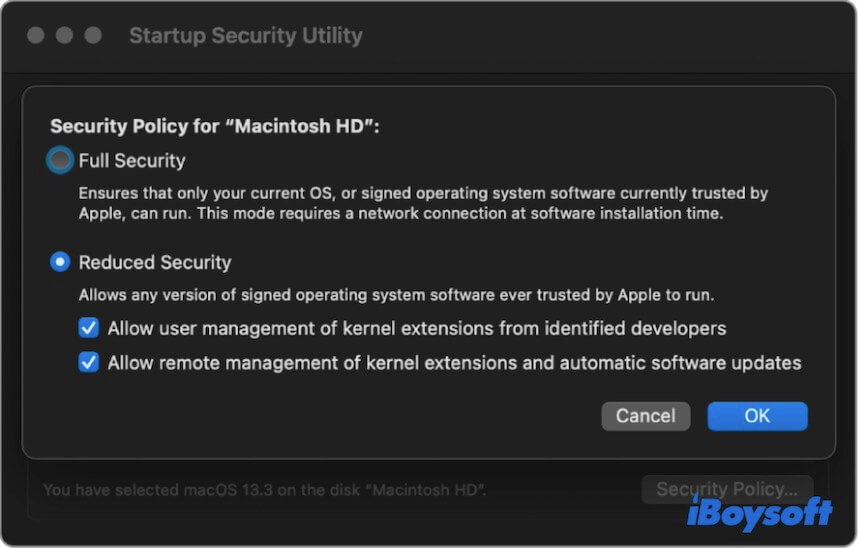Screen dimensions: 859x548
Task: Click the Security Policy for "Macintosh HD" heading
Action: coord(215,127)
